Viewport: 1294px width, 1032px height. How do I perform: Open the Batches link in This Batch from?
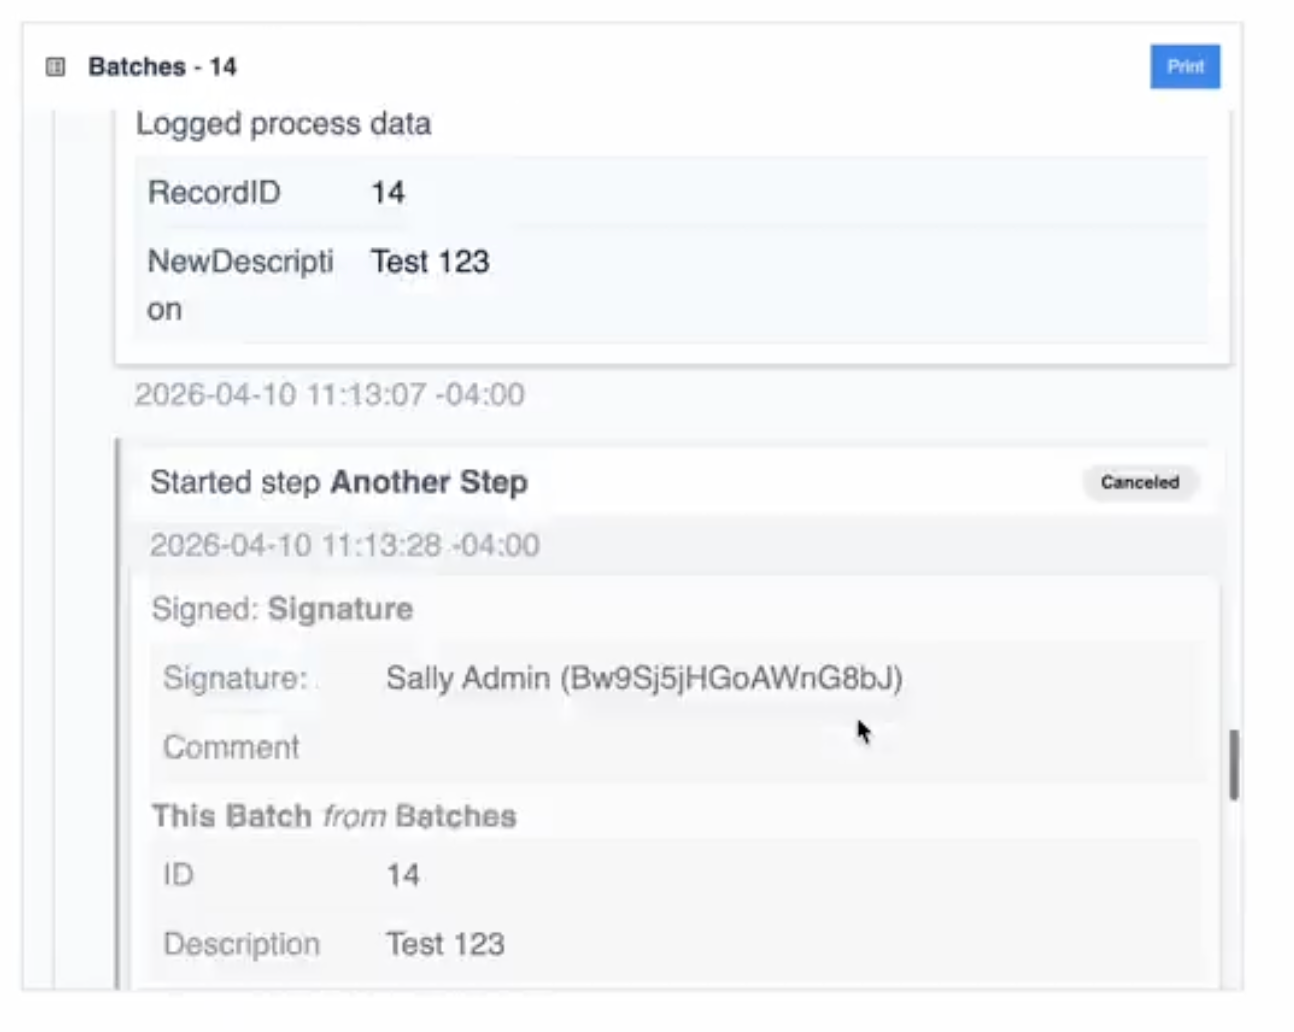click(x=456, y=816)
